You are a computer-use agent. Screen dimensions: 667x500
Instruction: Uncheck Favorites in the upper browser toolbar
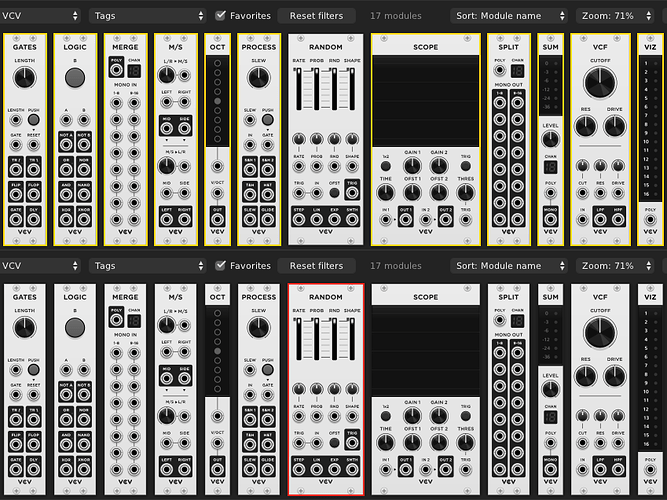coord(220,16)
